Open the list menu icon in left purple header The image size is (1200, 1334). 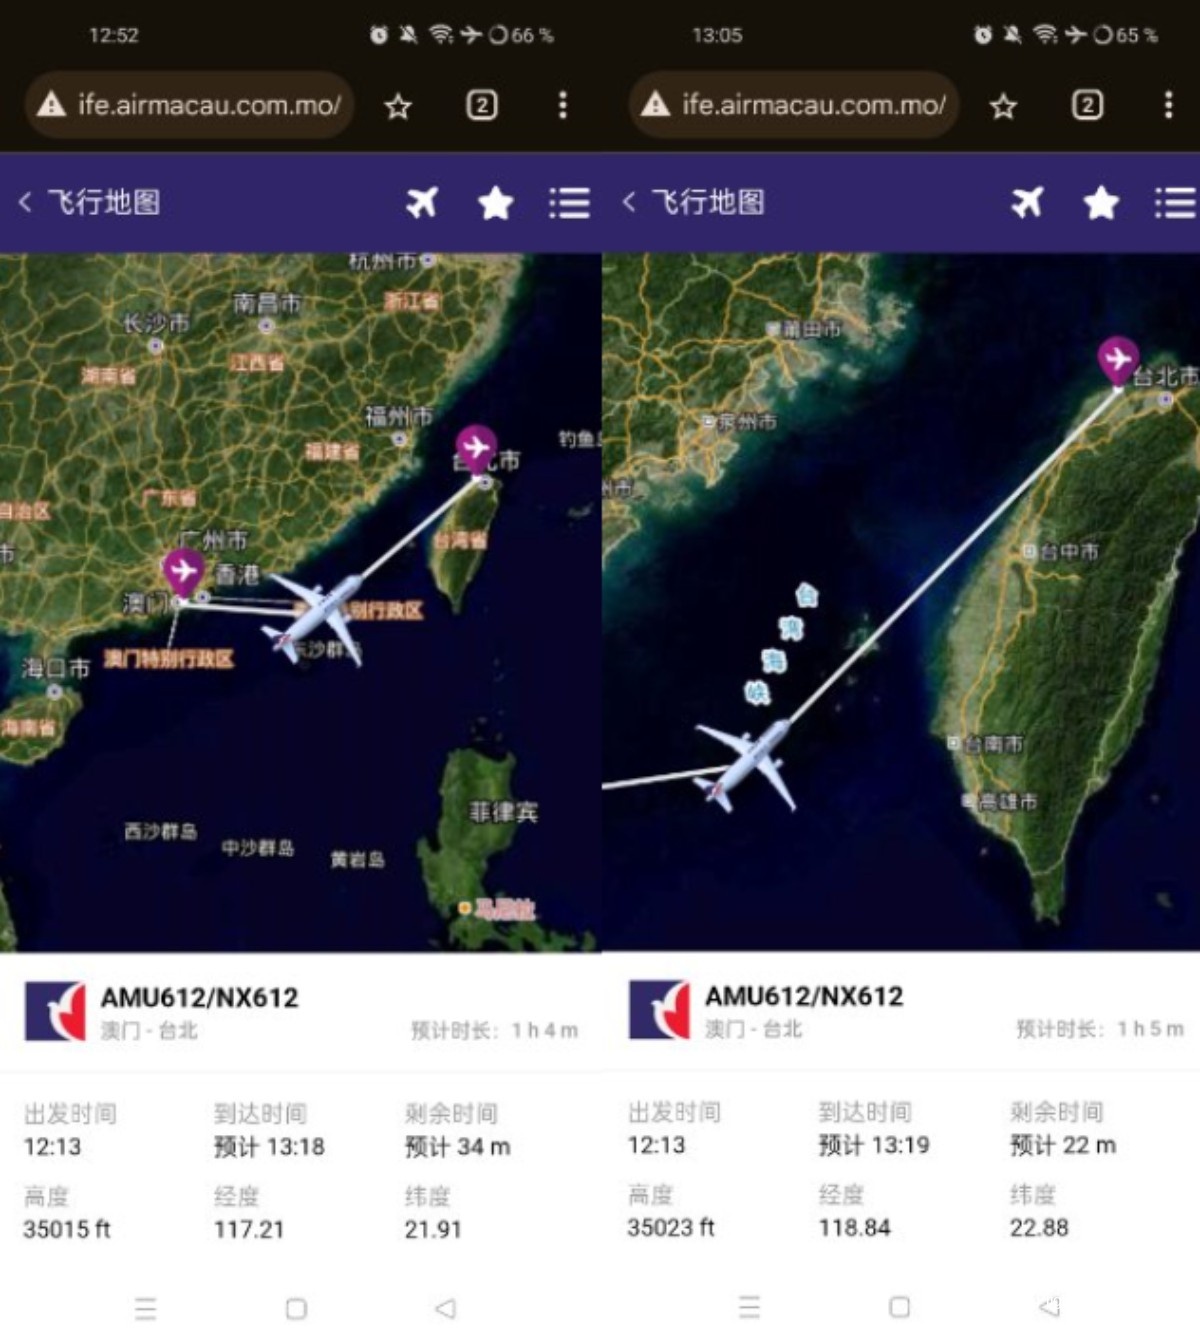(569, 203)
